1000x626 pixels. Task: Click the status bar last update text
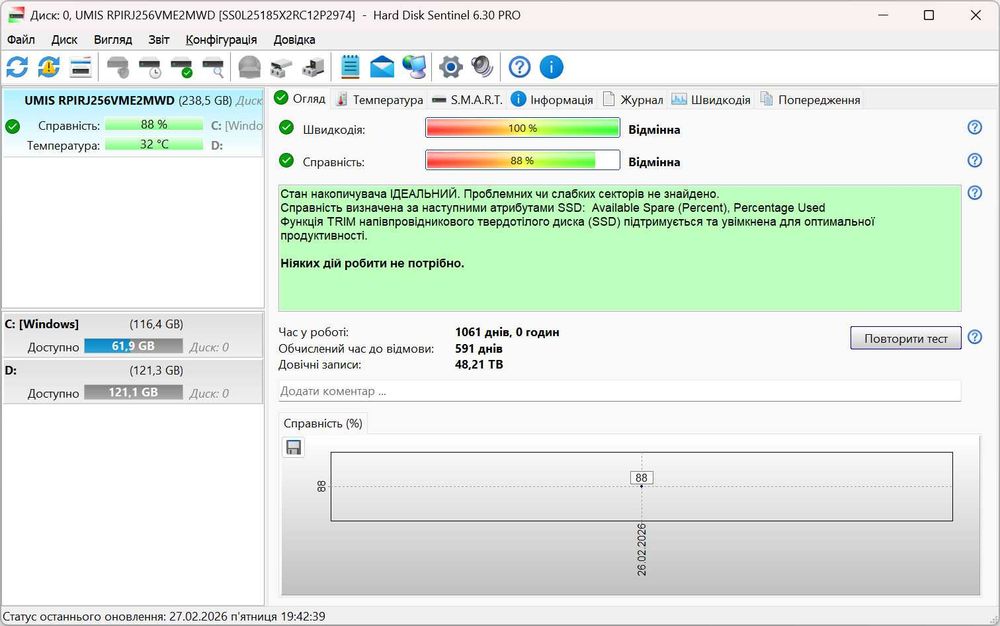164,616
